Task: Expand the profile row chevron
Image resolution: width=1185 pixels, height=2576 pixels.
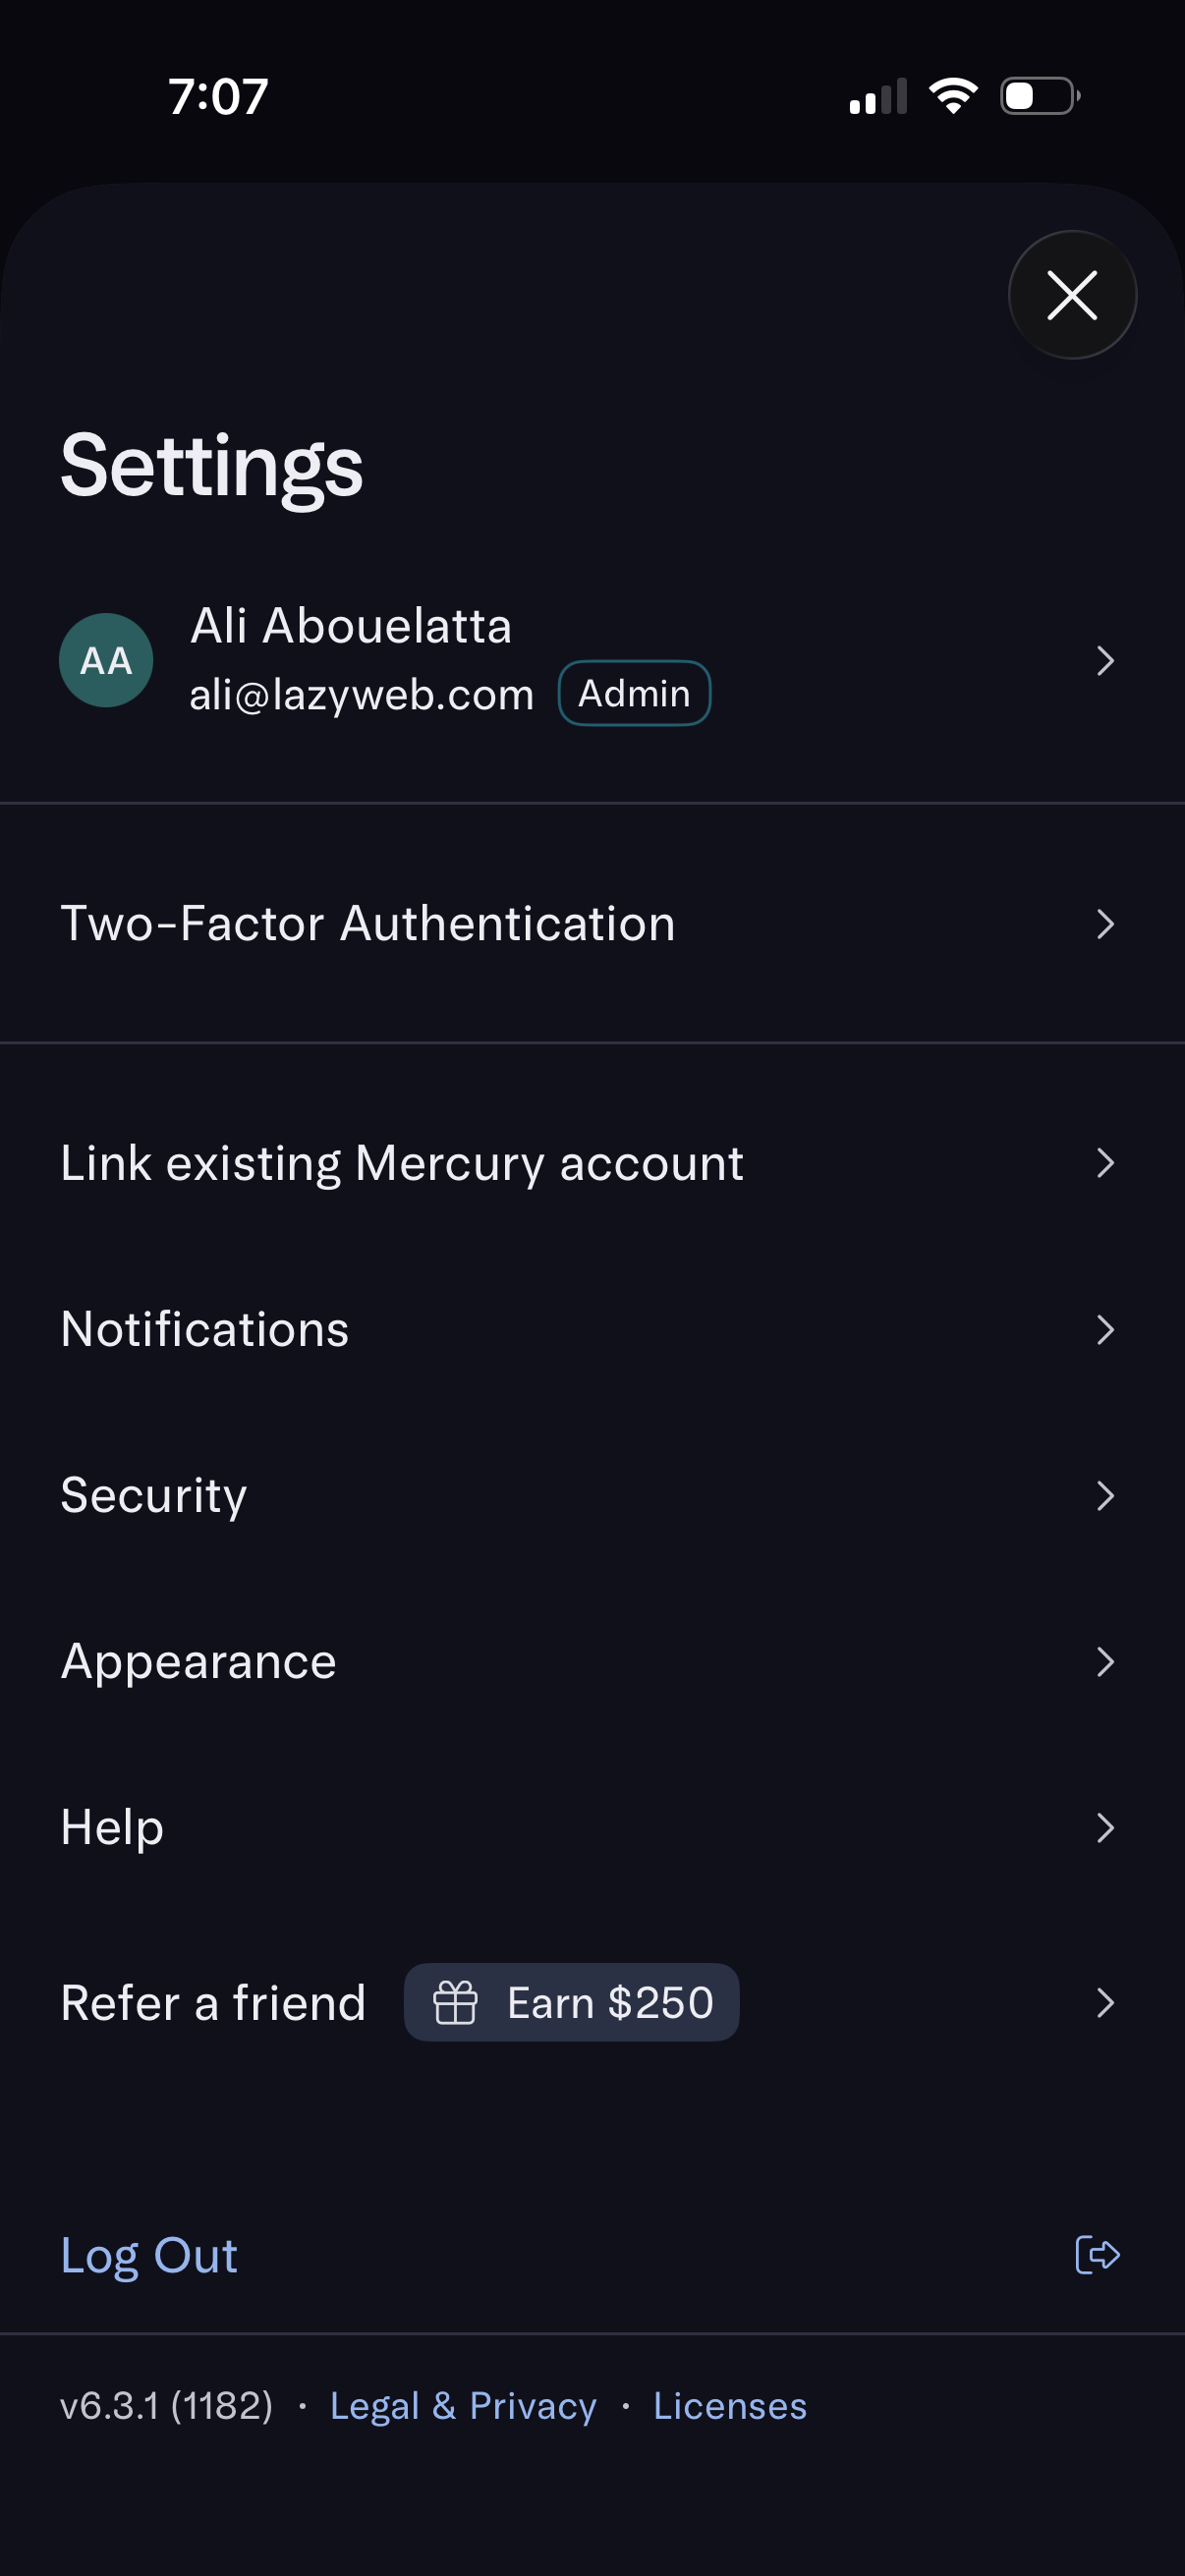Action: pos(1104,660)
